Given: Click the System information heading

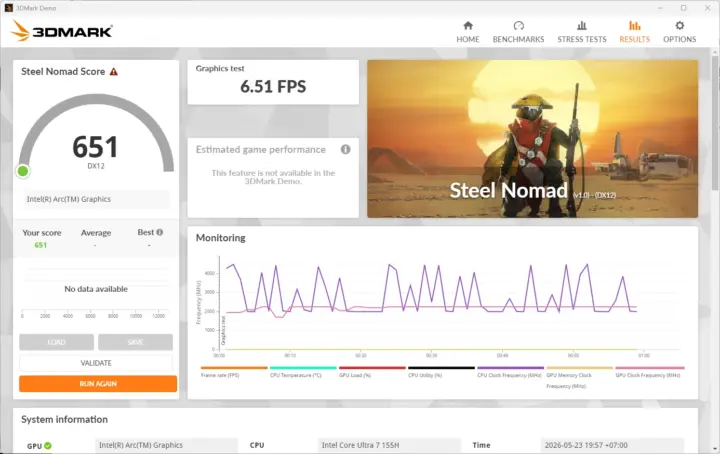Looking at the screenshot, I should pyautogui.click(x=64, y=419).
